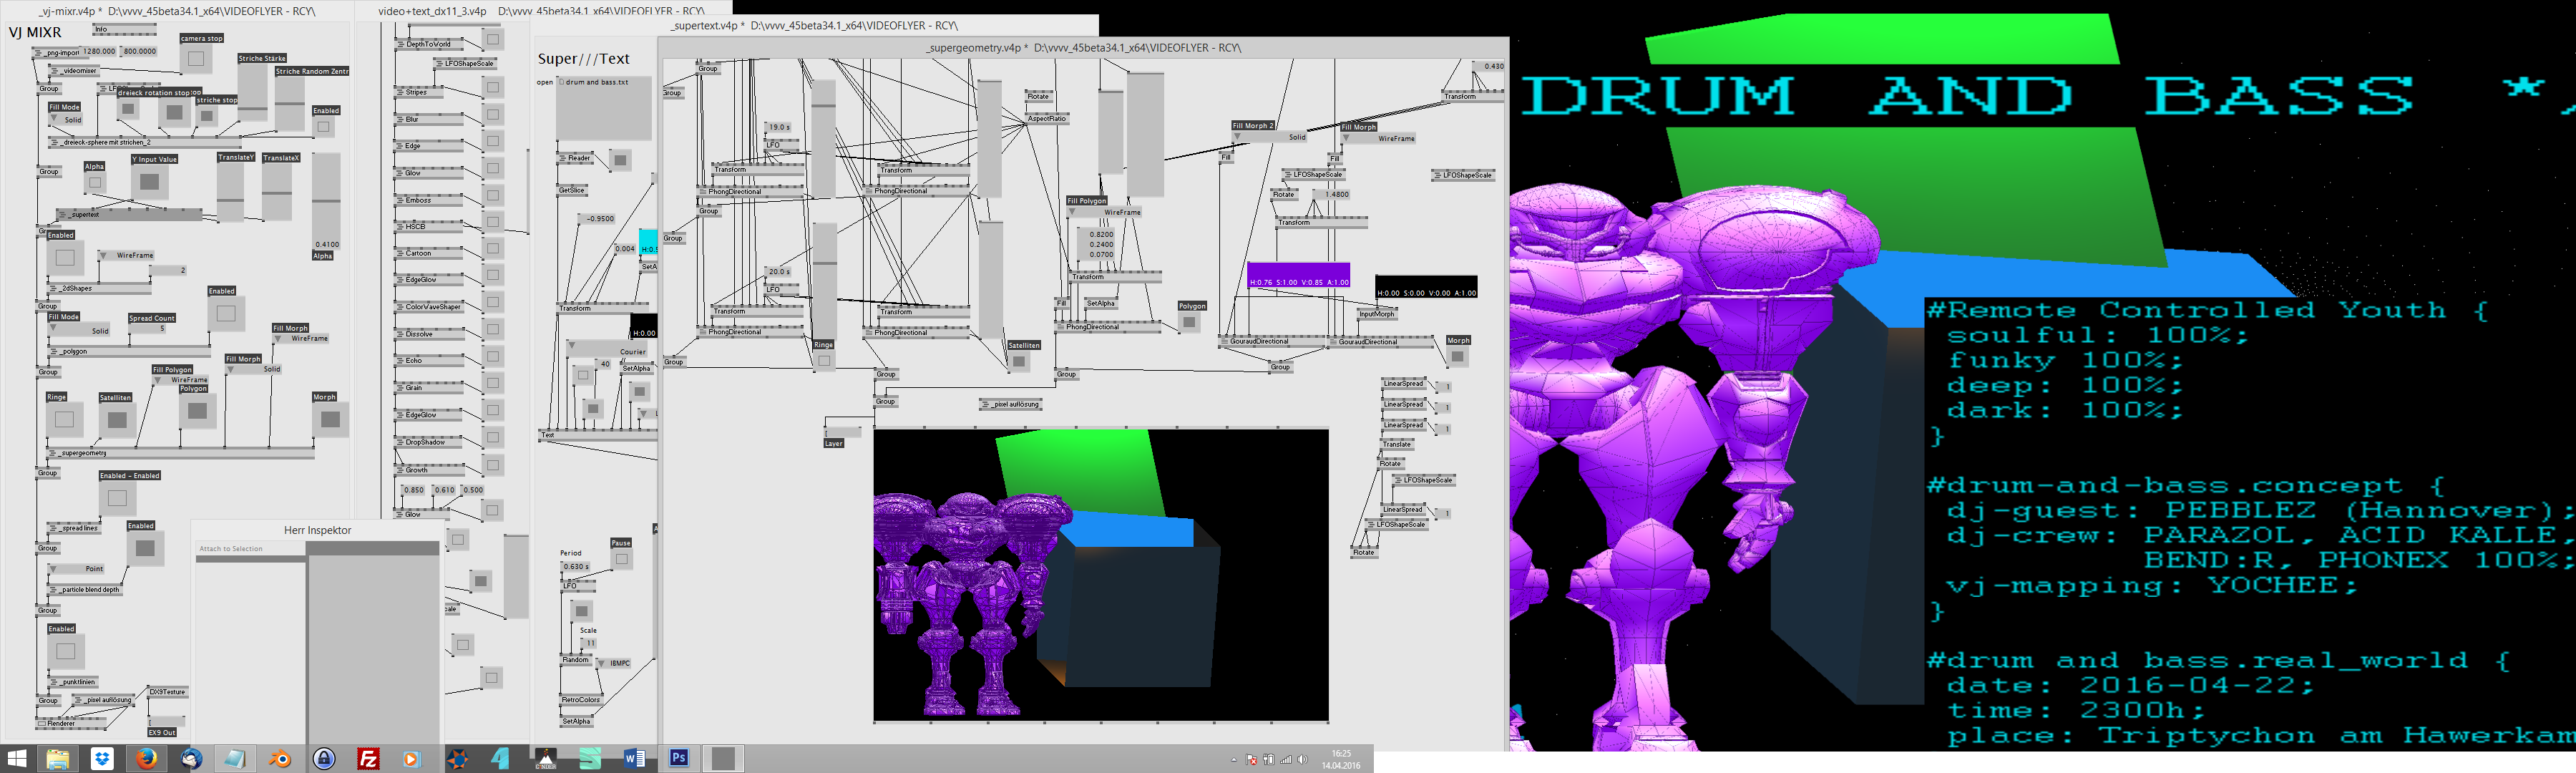Toggle the camera stop button box
The height and width of the screenshot is (773, 2576).
[196, 59]
